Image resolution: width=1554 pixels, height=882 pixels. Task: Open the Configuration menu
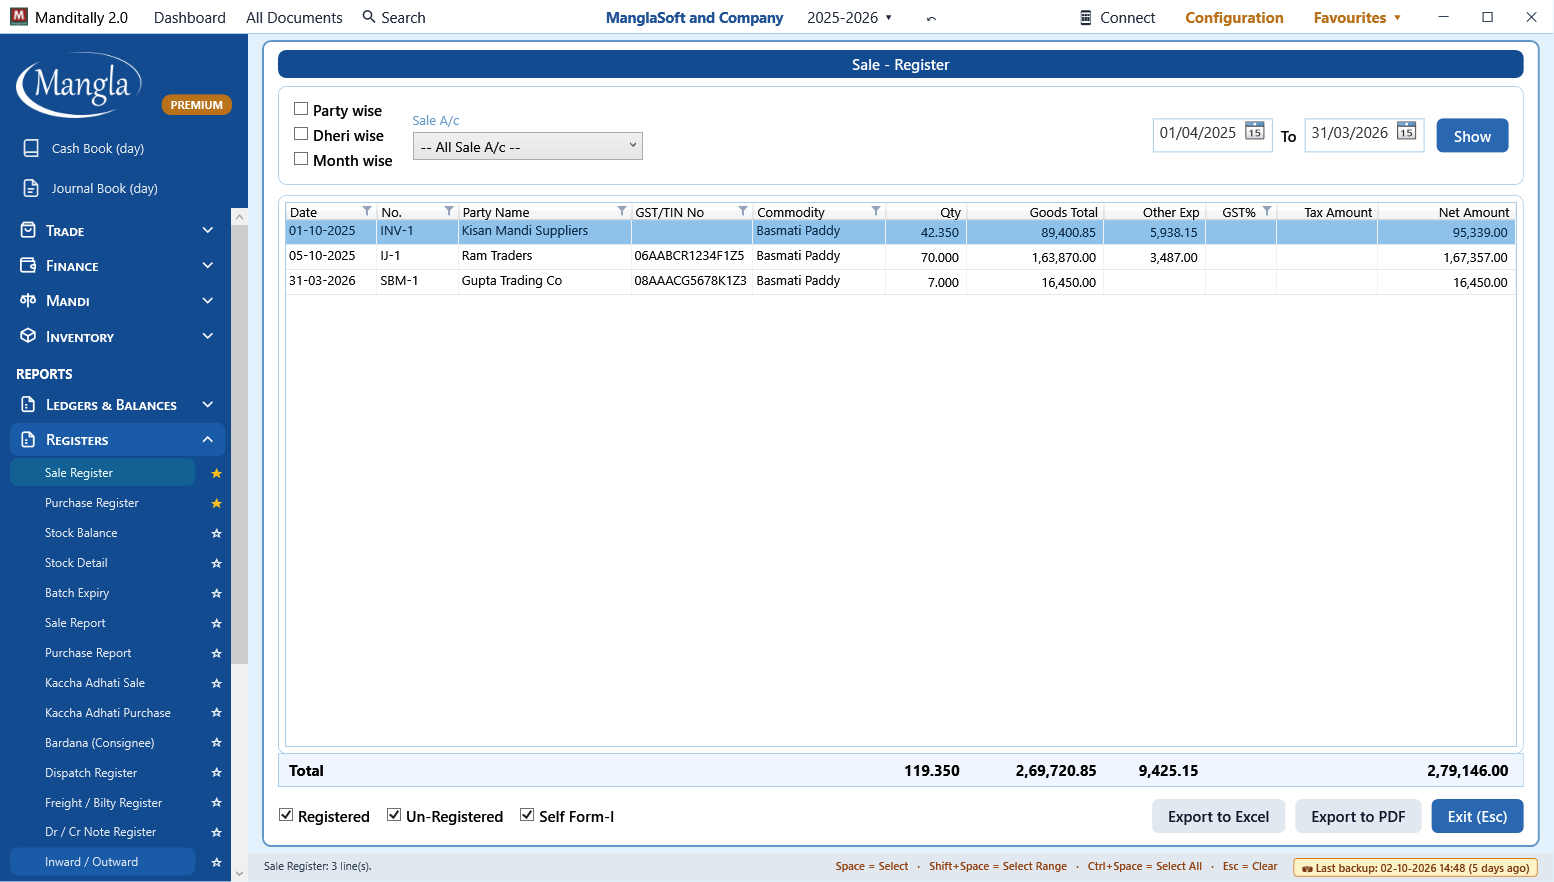tap(1234, 18)
